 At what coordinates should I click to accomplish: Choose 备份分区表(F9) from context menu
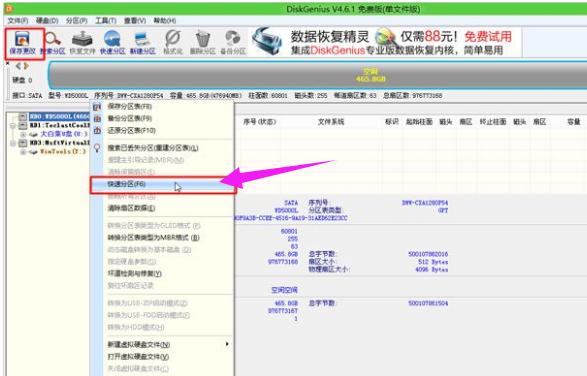(130, 119)
